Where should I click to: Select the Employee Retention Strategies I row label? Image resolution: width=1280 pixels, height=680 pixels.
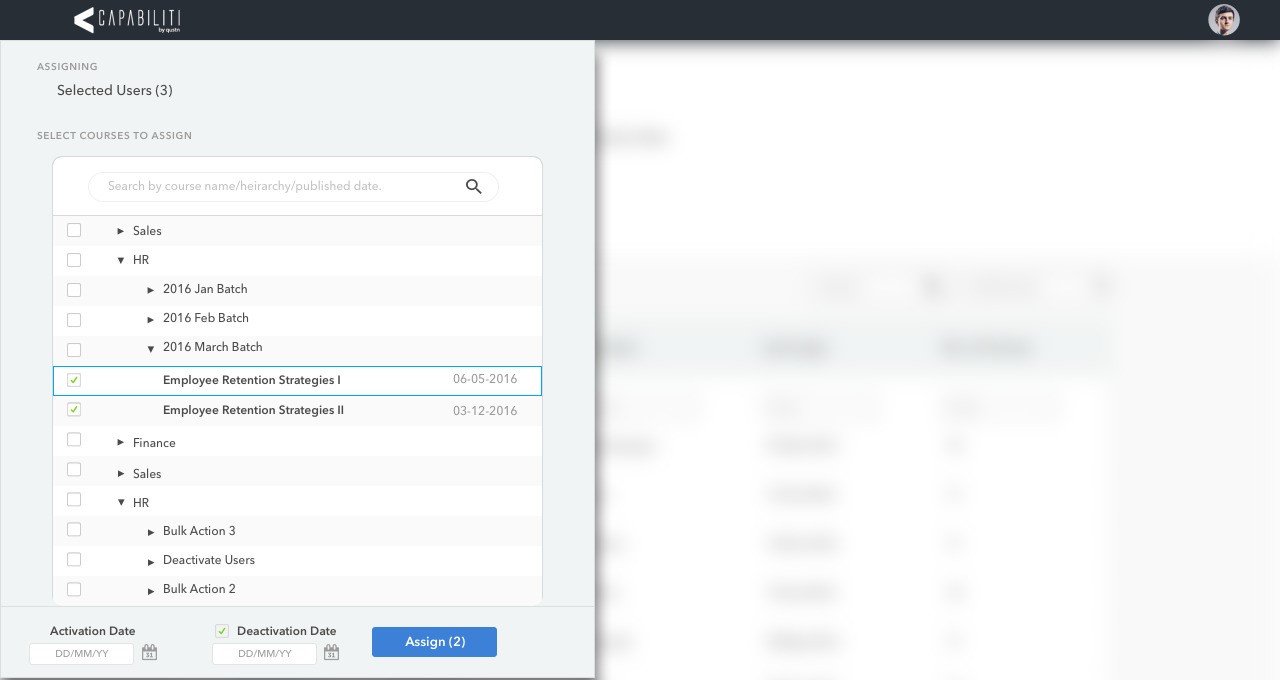pyautogui.click(x=252, y=380)
